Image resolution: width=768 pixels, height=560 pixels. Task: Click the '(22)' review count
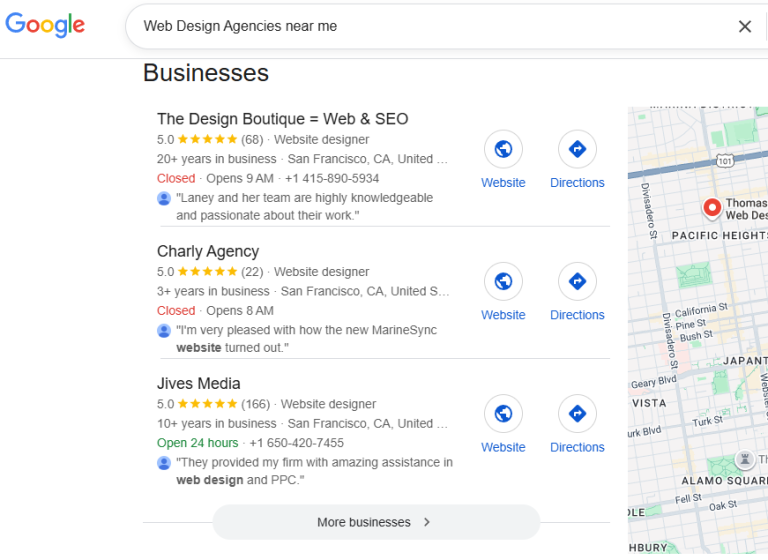(252, 272)
